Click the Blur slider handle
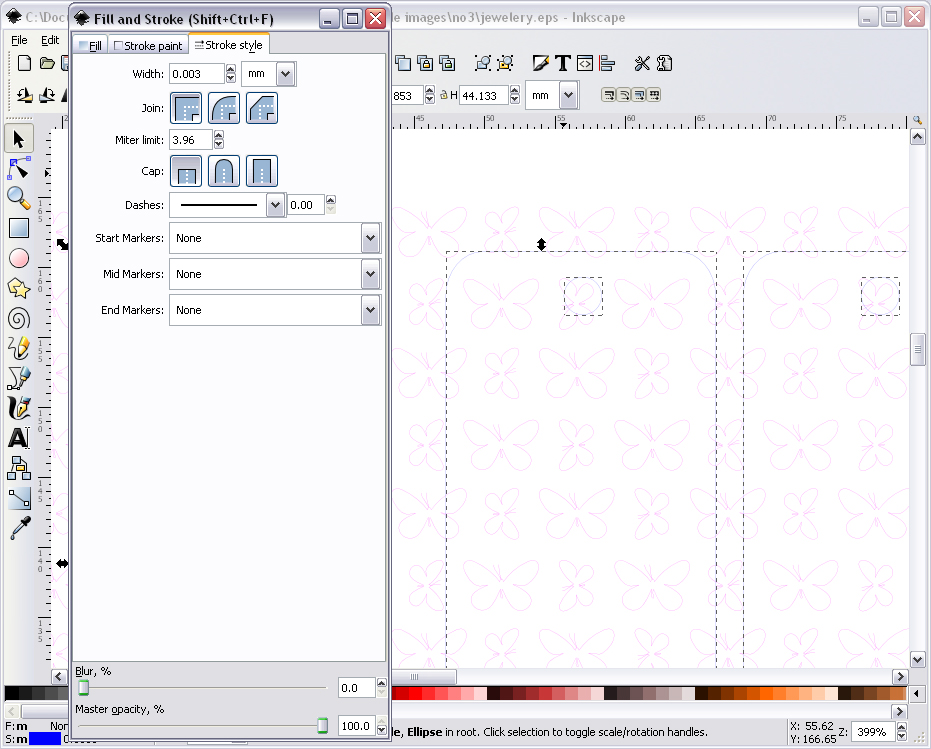Viewport: 931px width, 749px height. pos(84,687)
